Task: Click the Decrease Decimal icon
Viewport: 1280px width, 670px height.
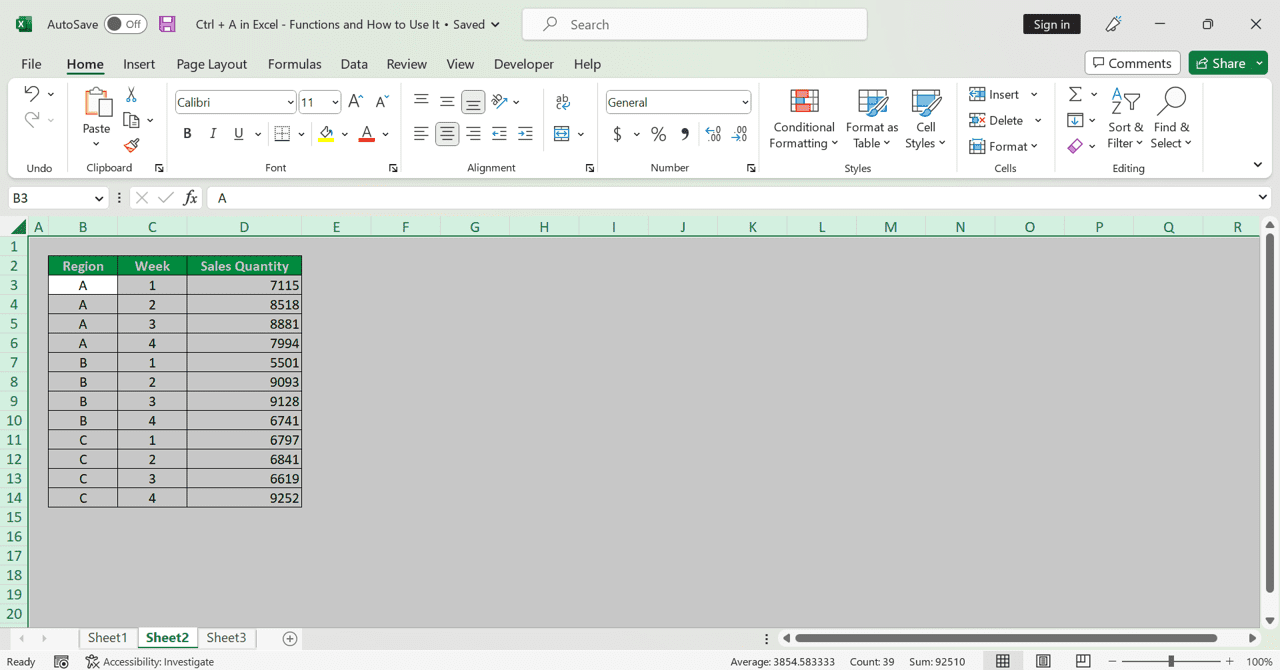Action: (x=740, y=134)
